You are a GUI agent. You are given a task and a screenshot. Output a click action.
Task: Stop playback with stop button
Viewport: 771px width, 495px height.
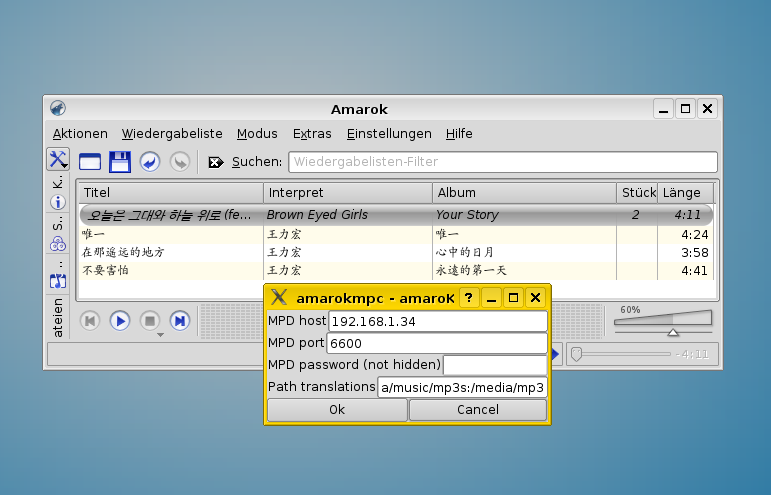point(150,321)
